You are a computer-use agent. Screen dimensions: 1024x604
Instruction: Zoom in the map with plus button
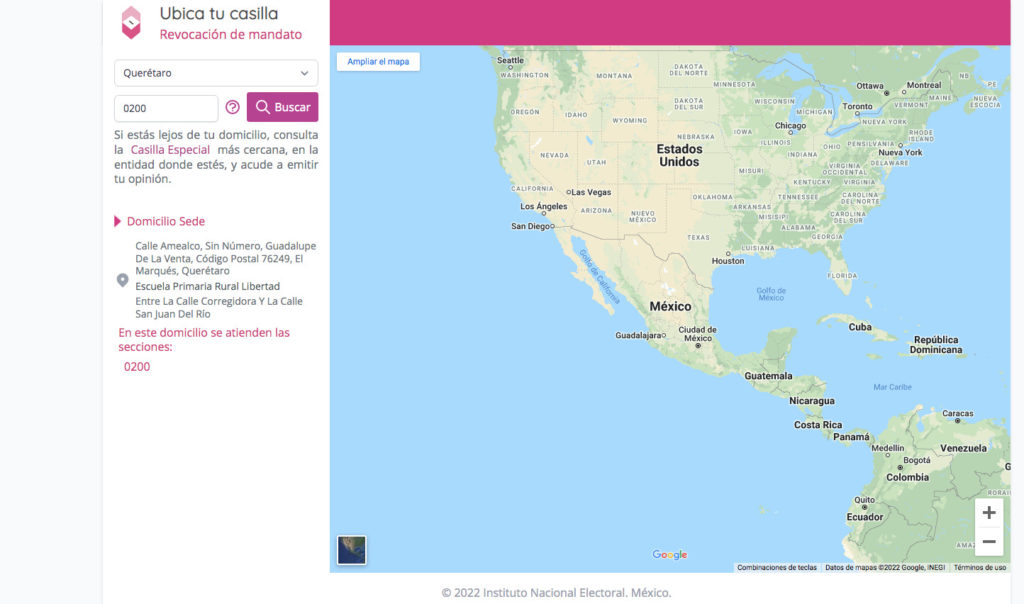[989, 513]
